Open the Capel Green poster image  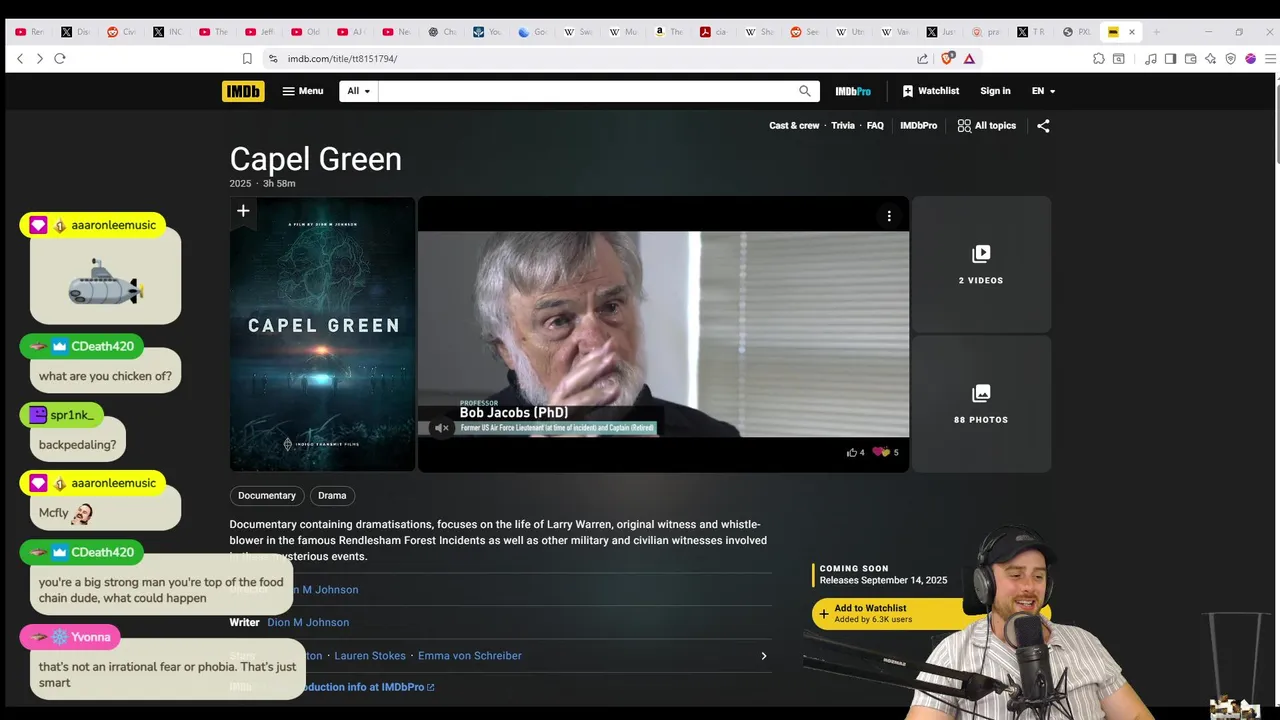click(322, 334)
